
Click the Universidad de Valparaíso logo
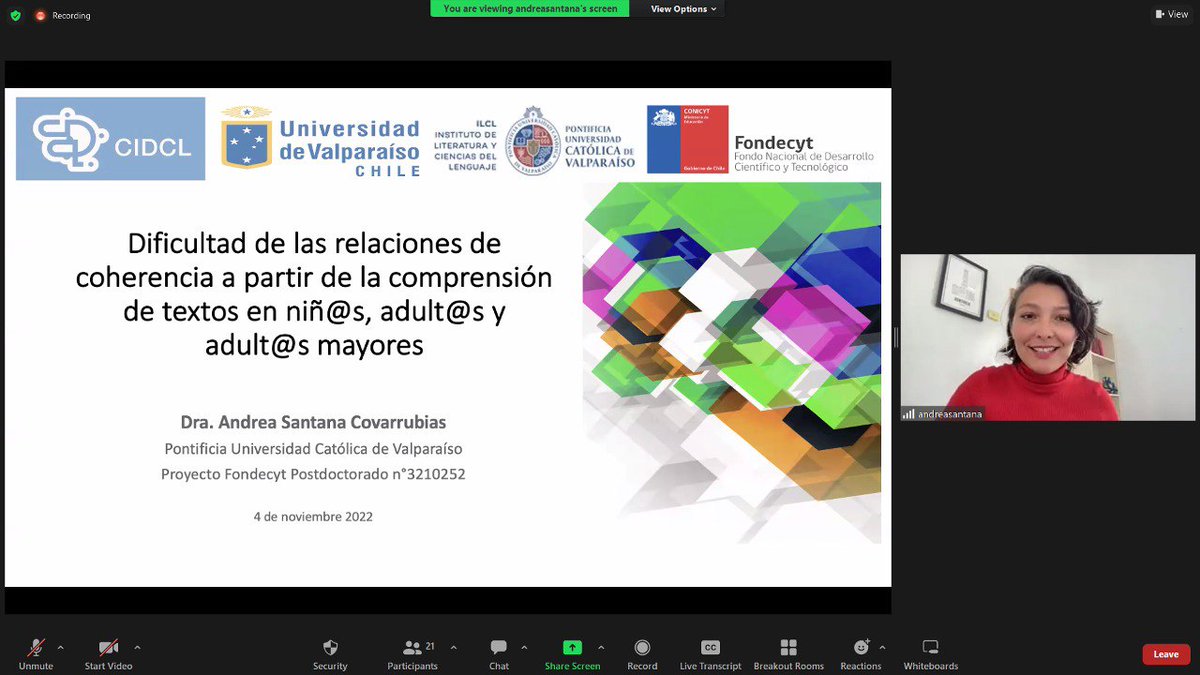pyautogui.click(x=320, y=141)
